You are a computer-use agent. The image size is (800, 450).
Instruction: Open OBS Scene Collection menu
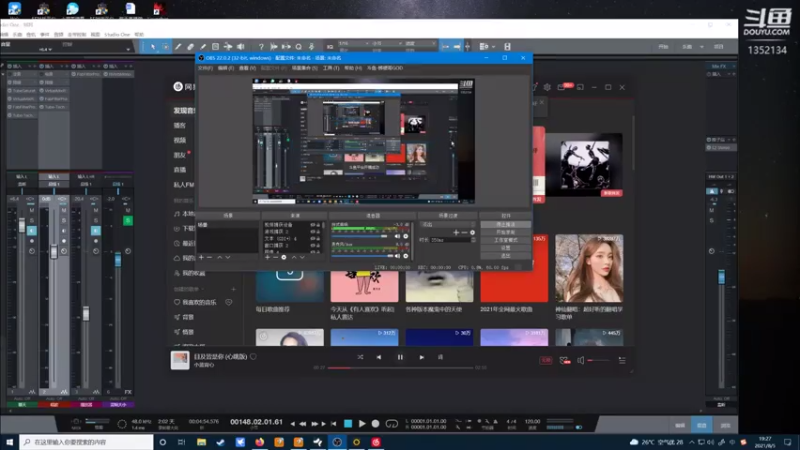click(305, 68)
